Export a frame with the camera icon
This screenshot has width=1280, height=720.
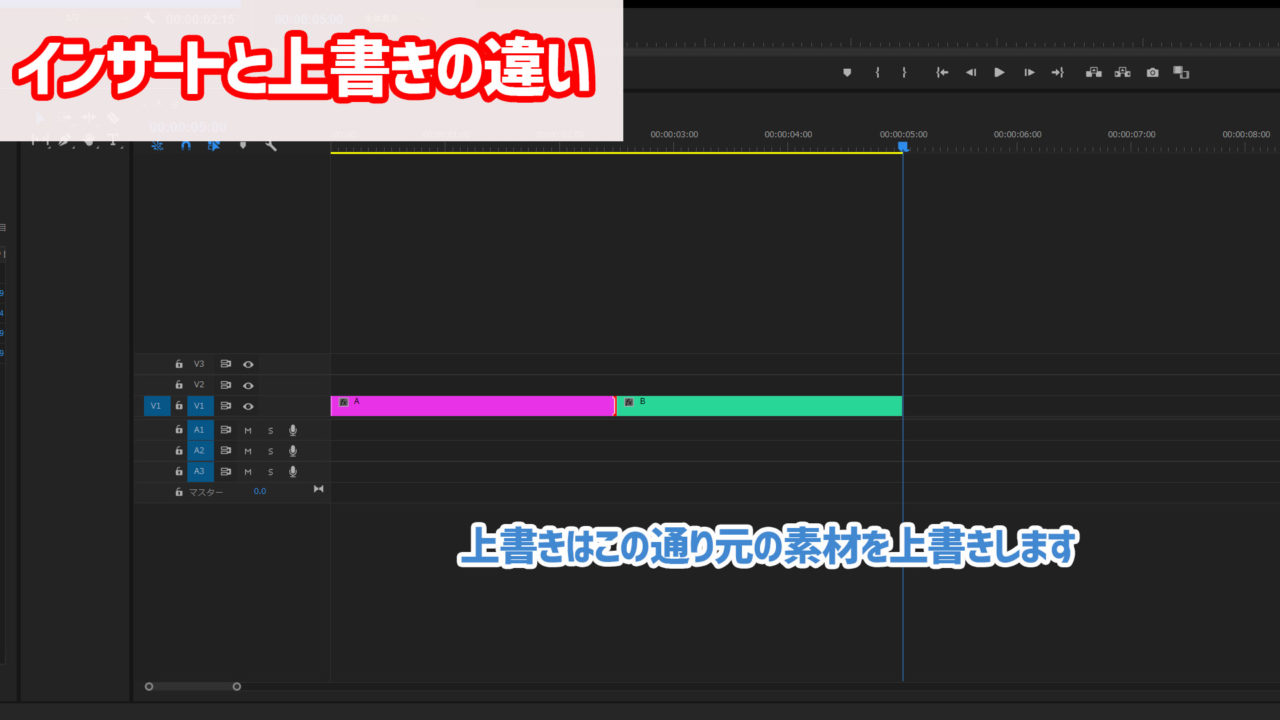tap(1153, 72)
